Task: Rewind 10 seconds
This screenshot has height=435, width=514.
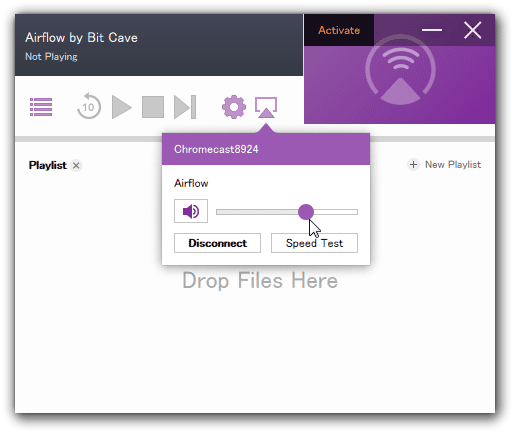Action: [x=89, y=106]
